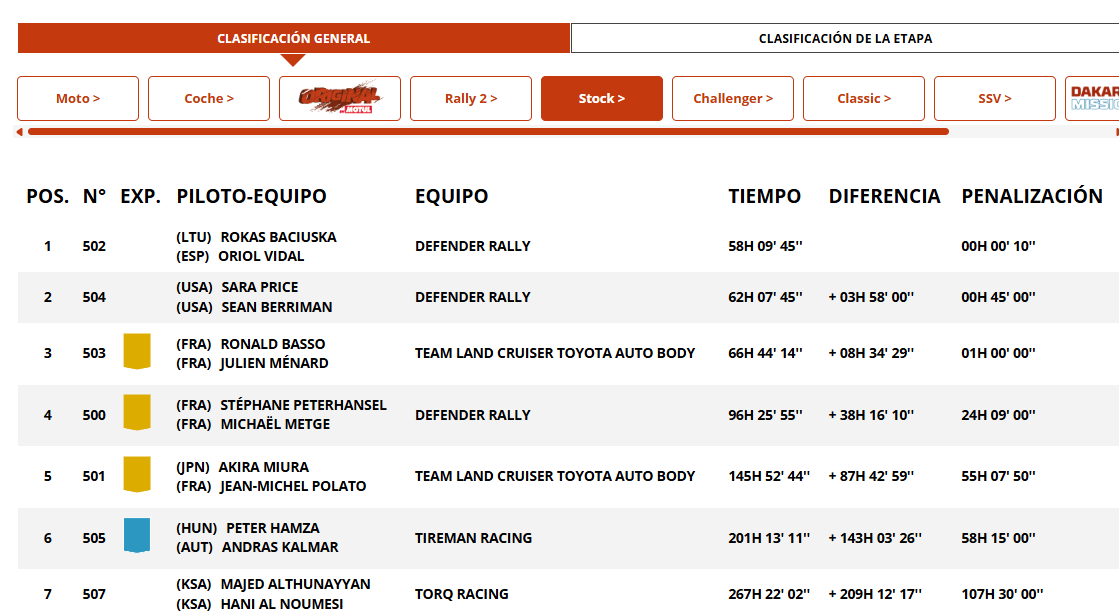The width and height of the screenshot is (1119, 614).
Task: Click blue experience badge for Peter Hamza
Action: (137, 535)
